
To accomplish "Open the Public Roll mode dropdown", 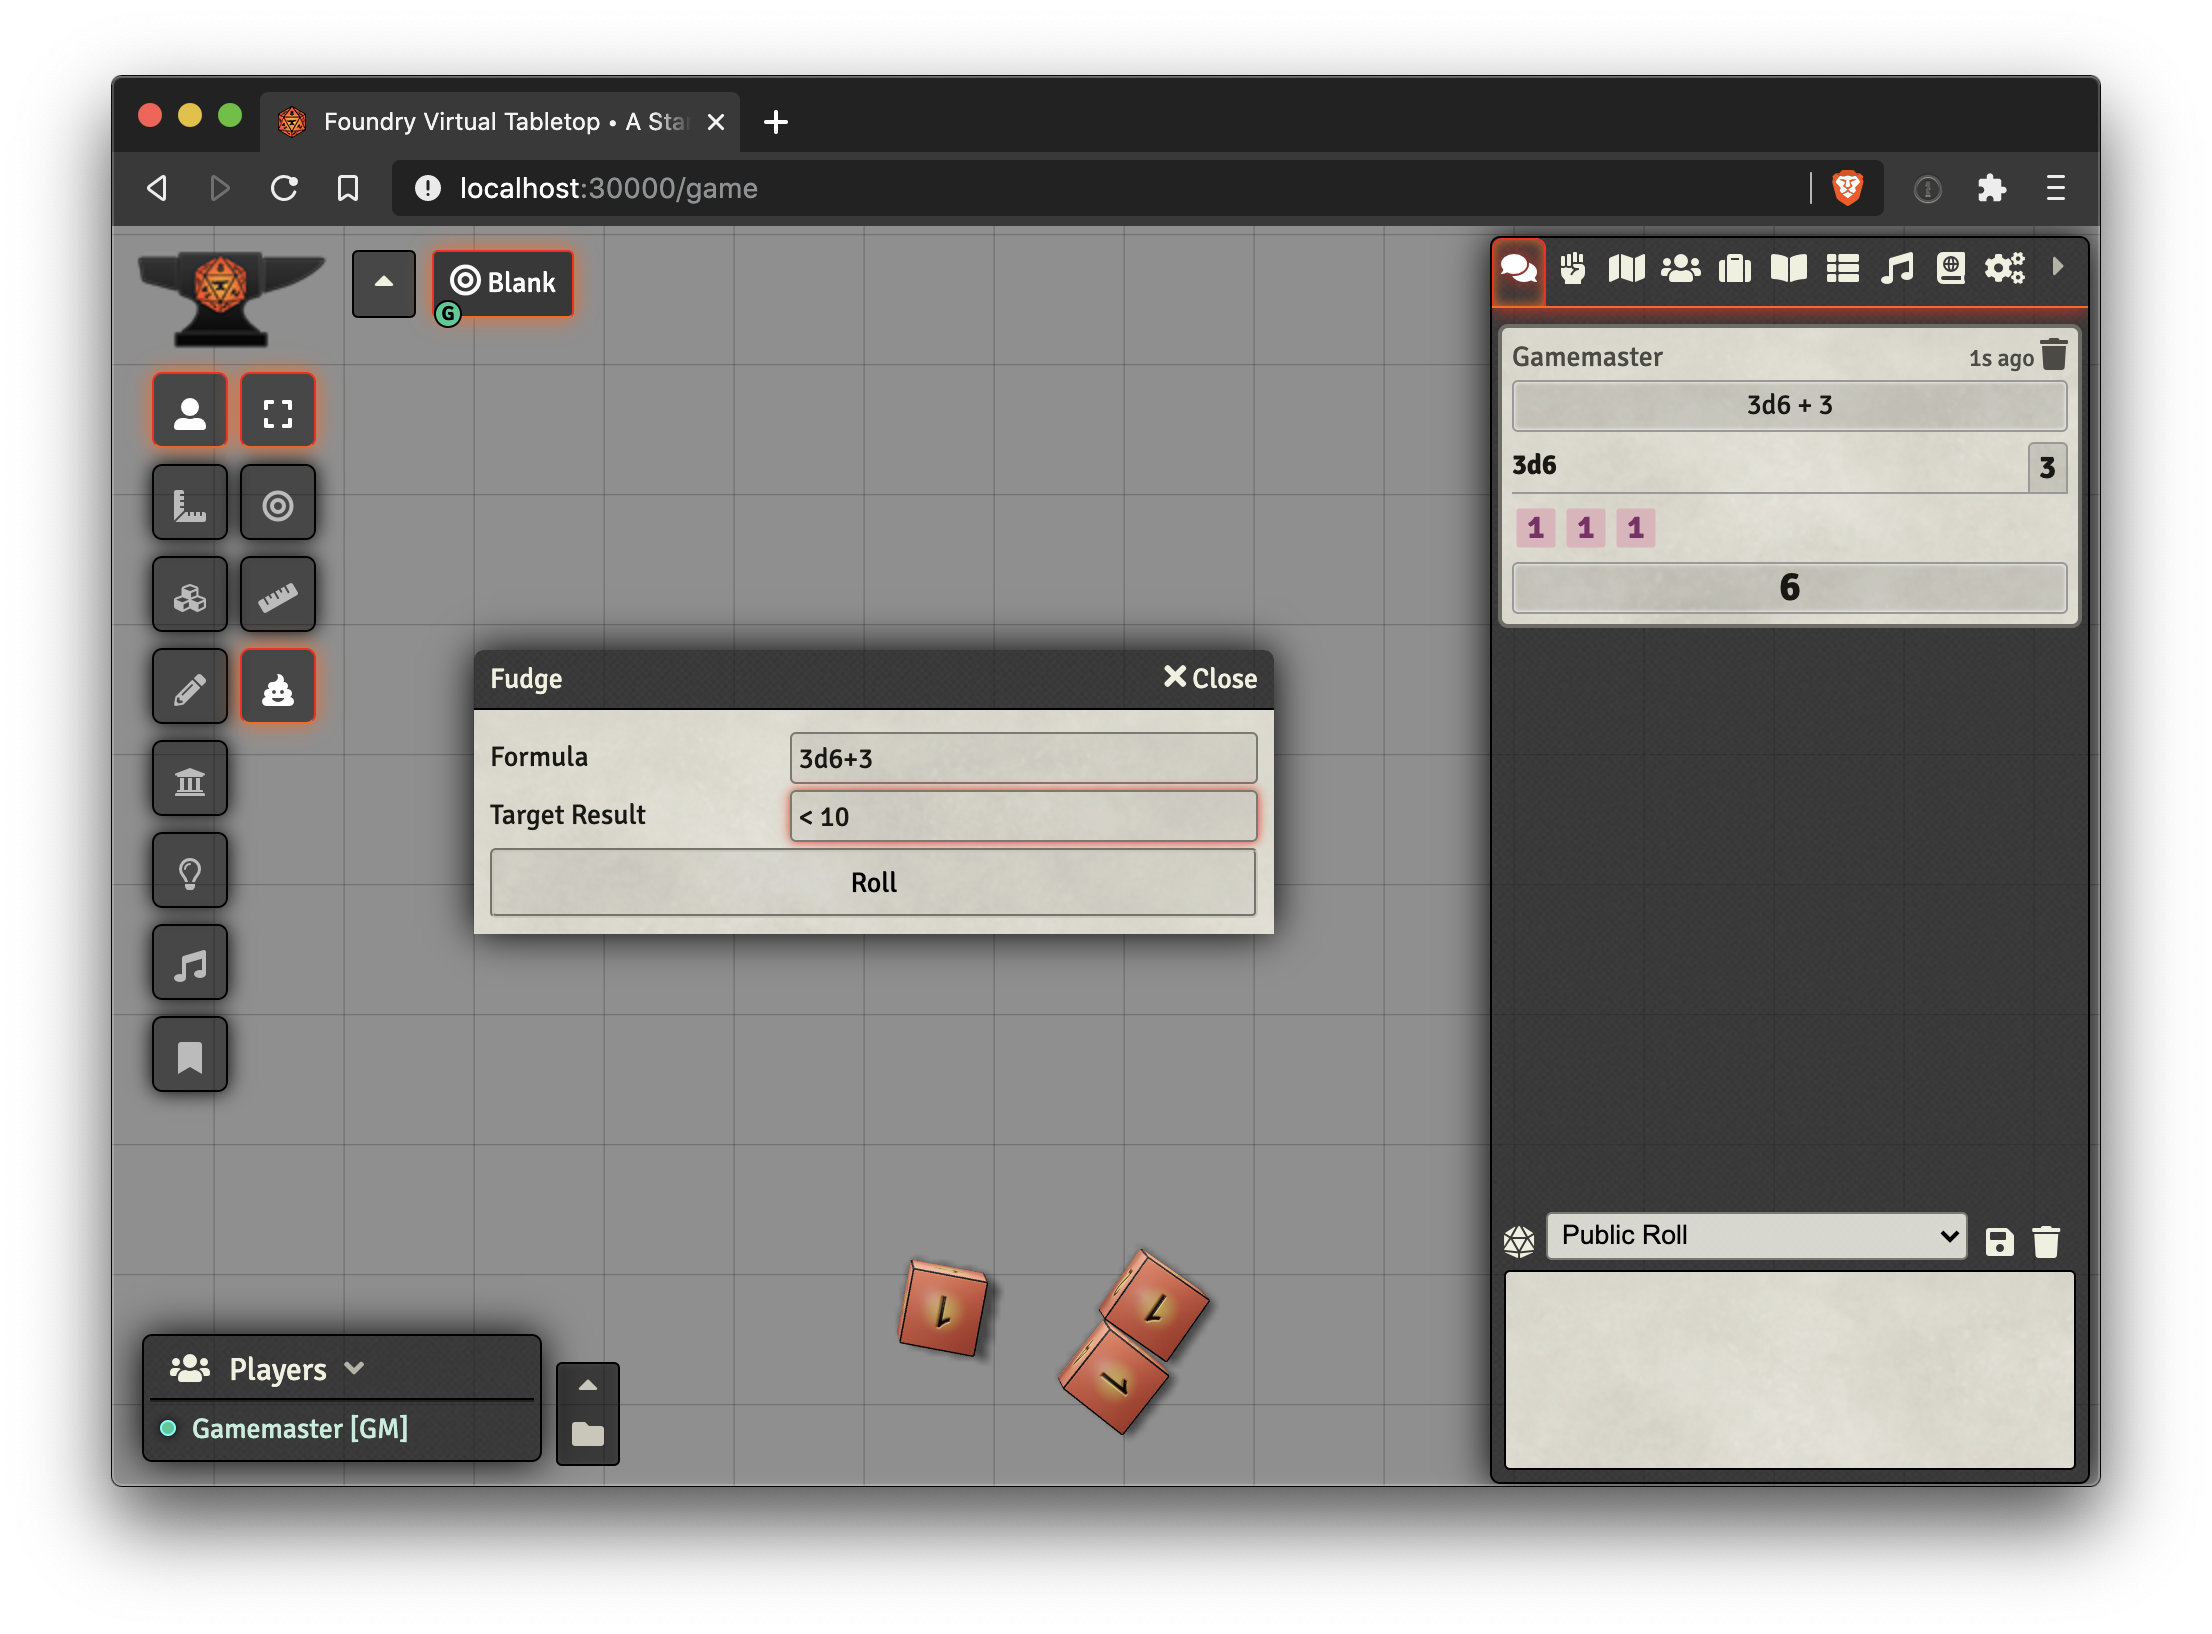I will [1756, 1236].
